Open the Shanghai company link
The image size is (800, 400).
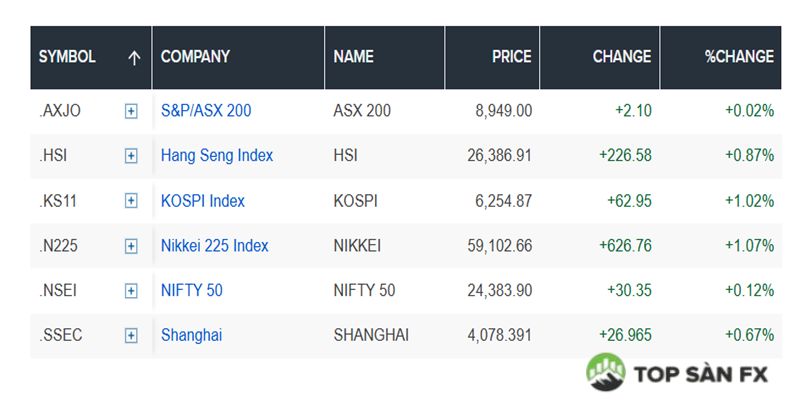click(x=191, y=336)
